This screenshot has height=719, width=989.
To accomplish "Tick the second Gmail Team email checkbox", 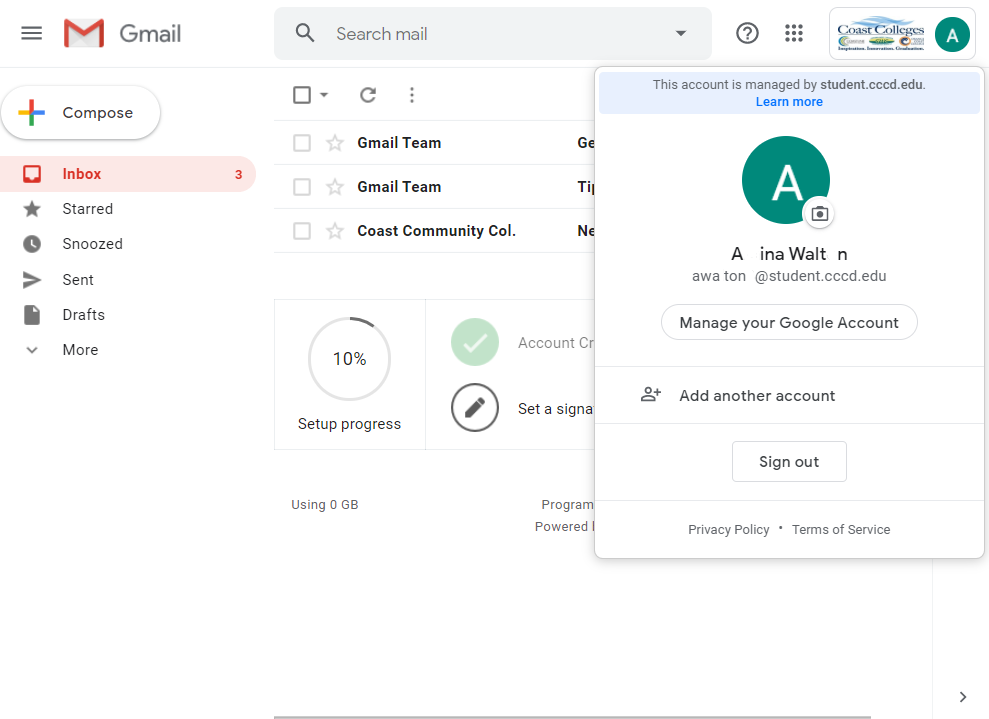I will coord(302,187).
